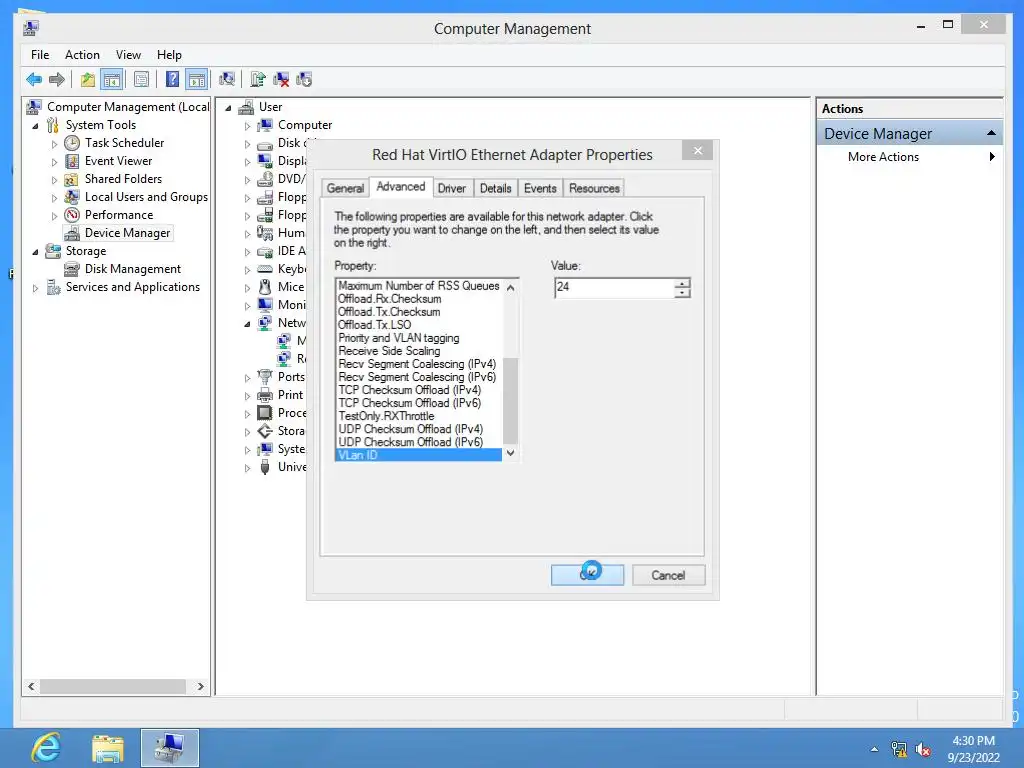
Task: Open the Help menu
Action: pos(169,55)
